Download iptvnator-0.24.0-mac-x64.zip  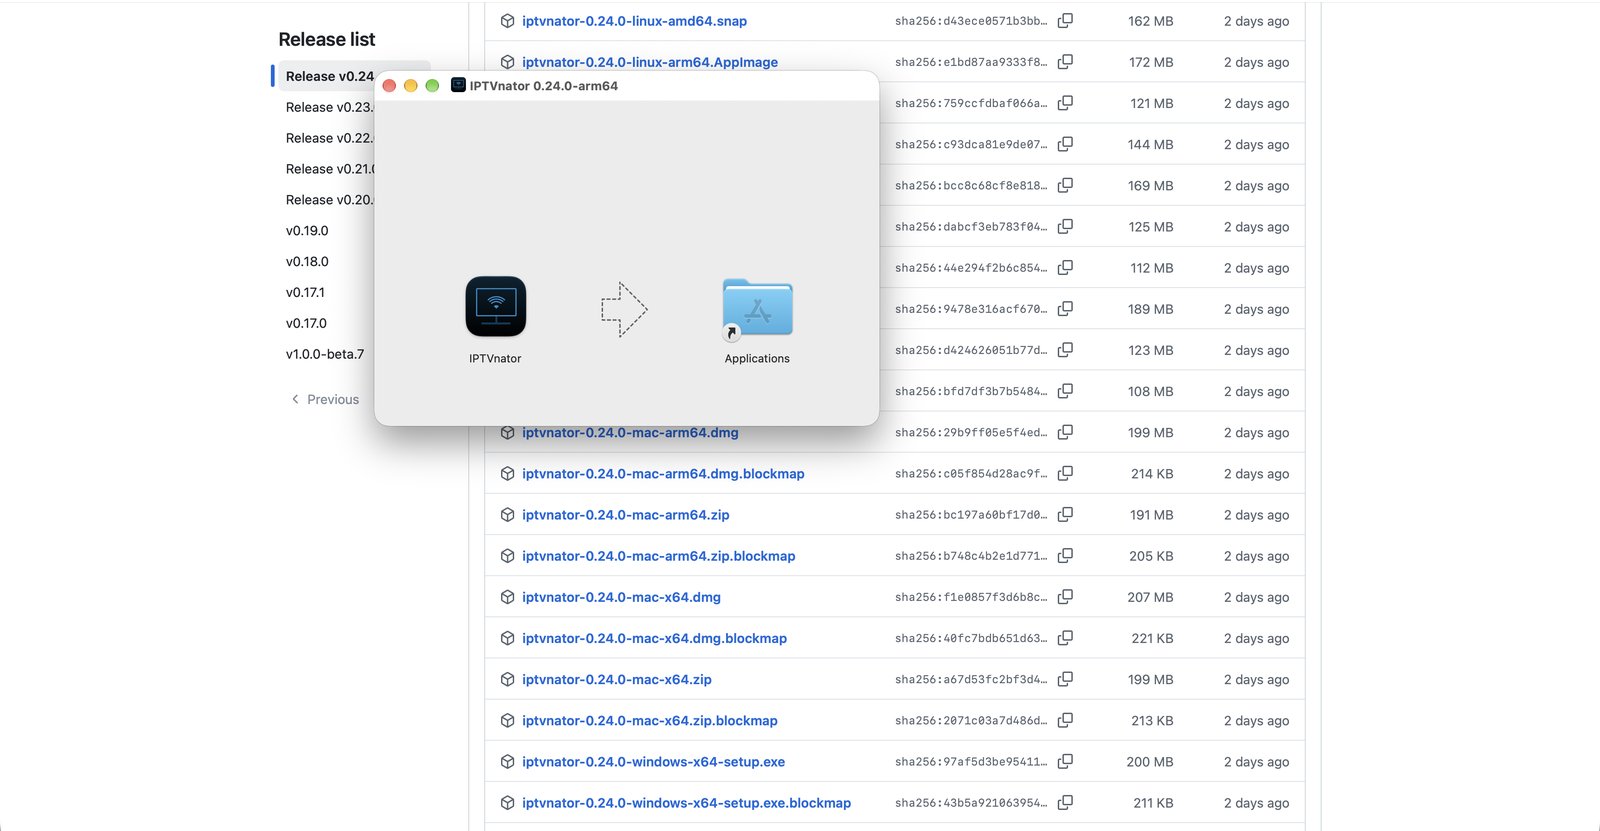tap(617, 679)
